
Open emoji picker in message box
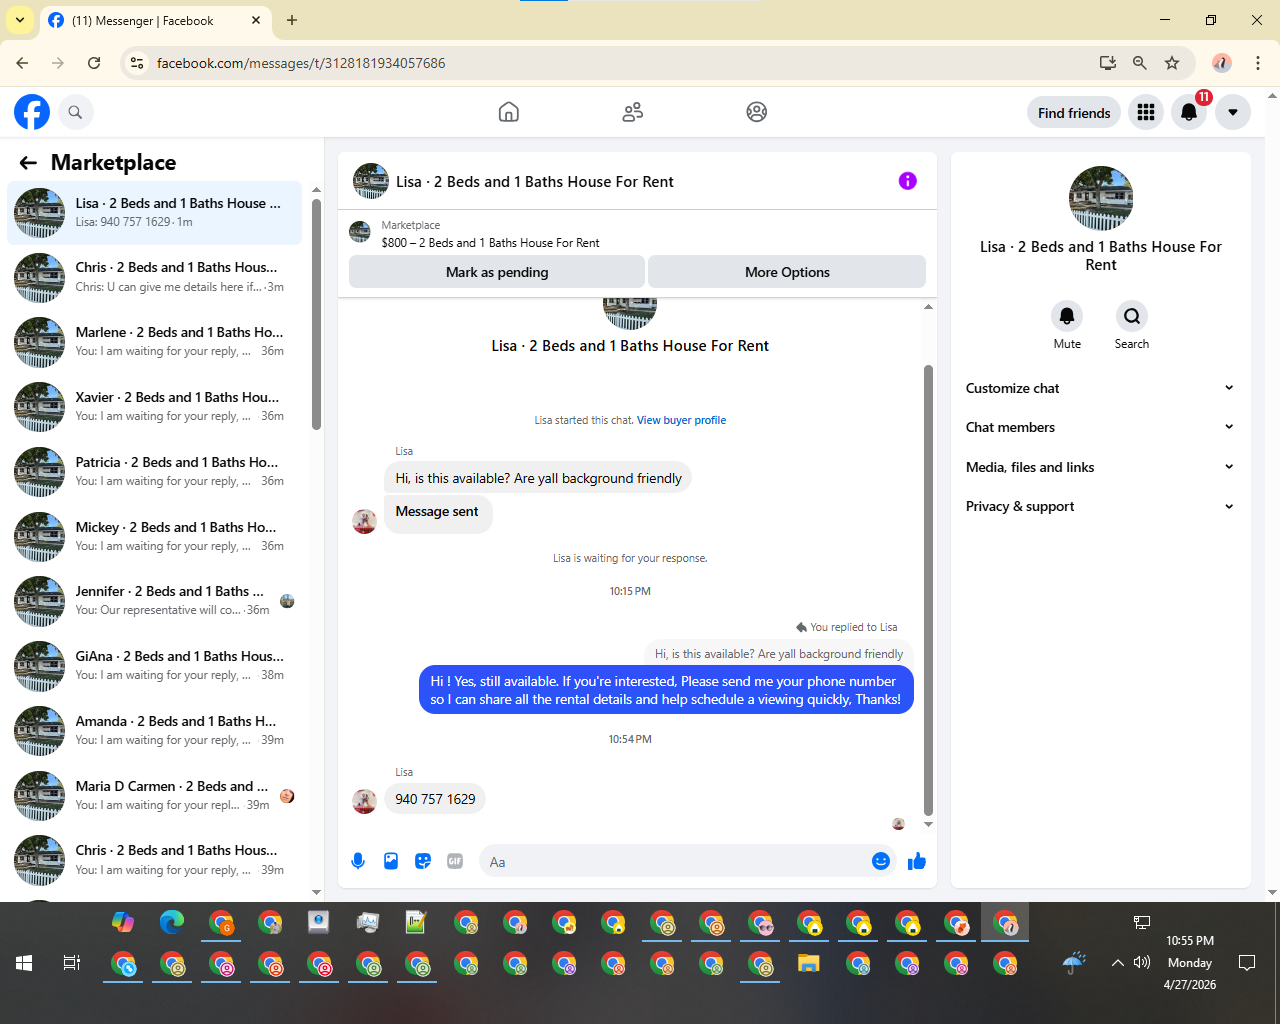pyautogui.click(x=881, y=861)
